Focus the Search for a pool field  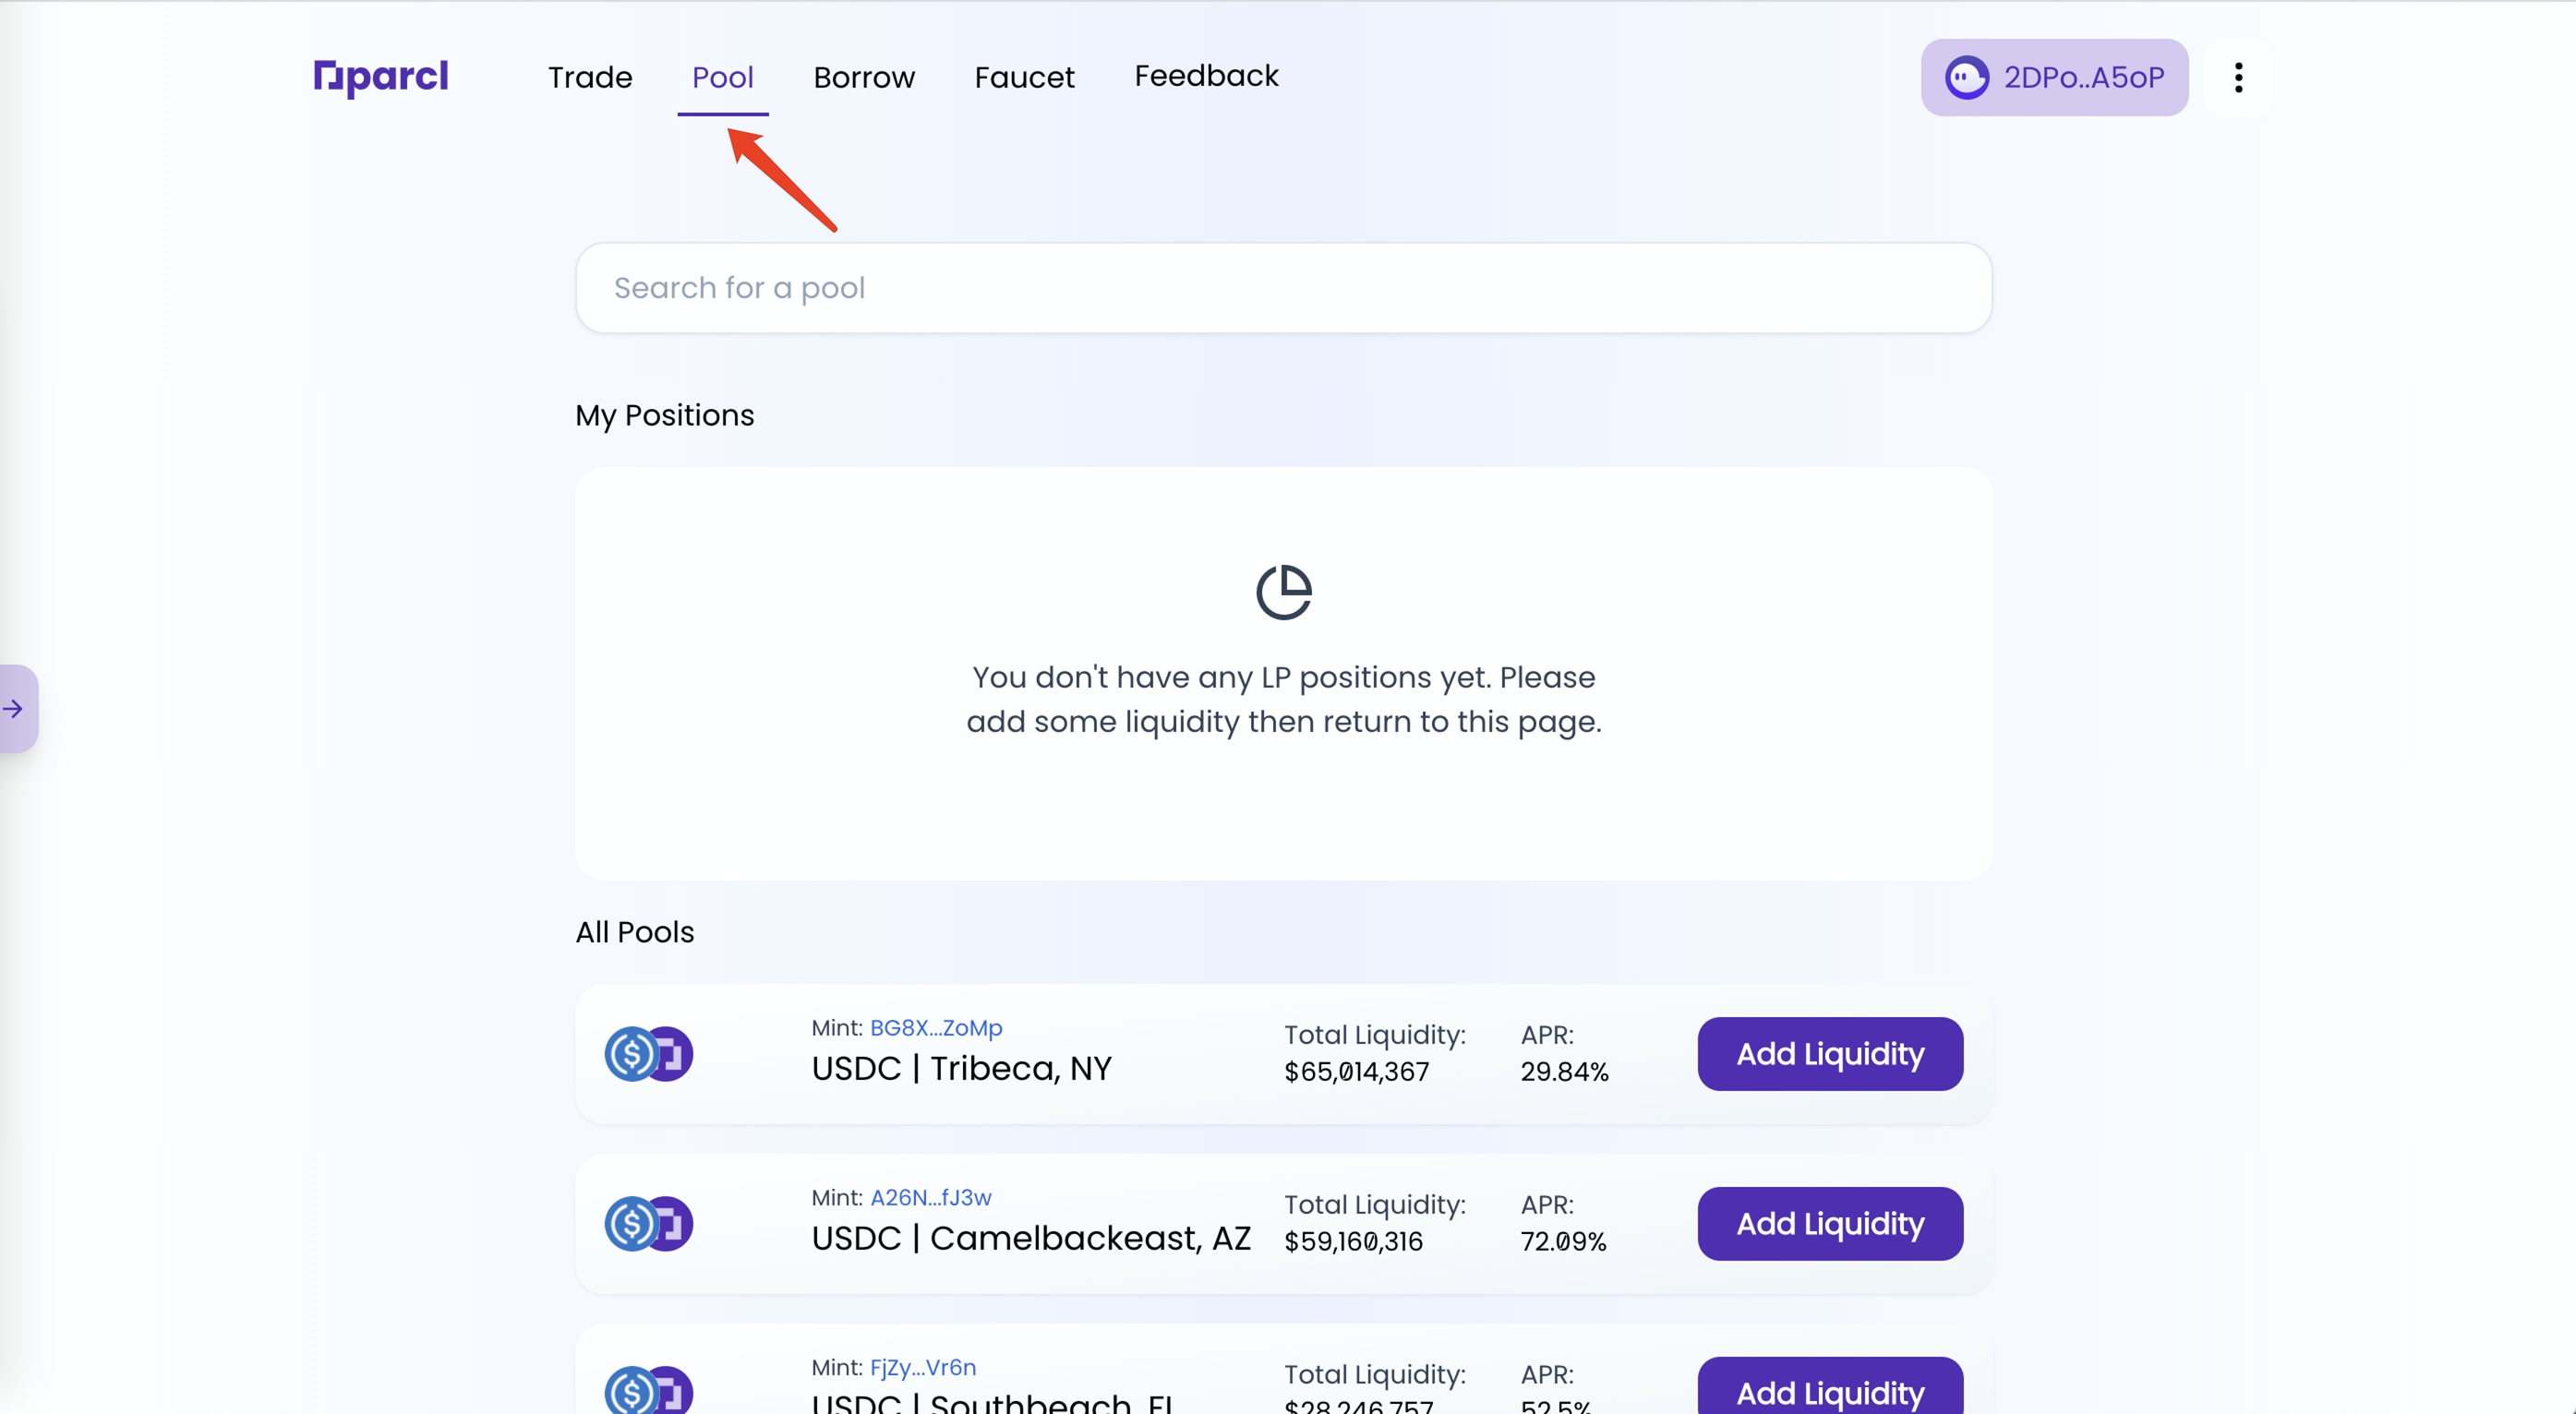[x=1284, y=288]
